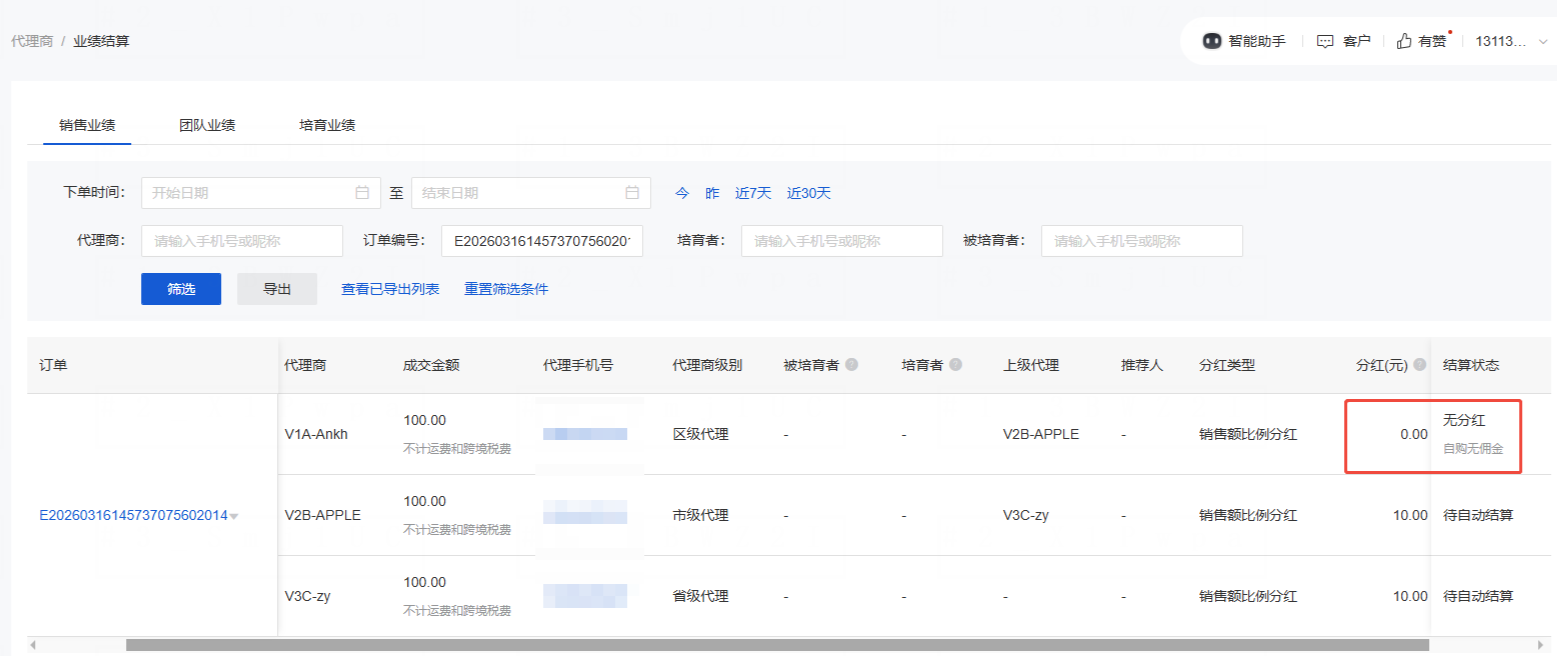The width and height of the screenshot is (1557, 656).
Task: Switch to the 团队业绩 tab
Action: 207,125
